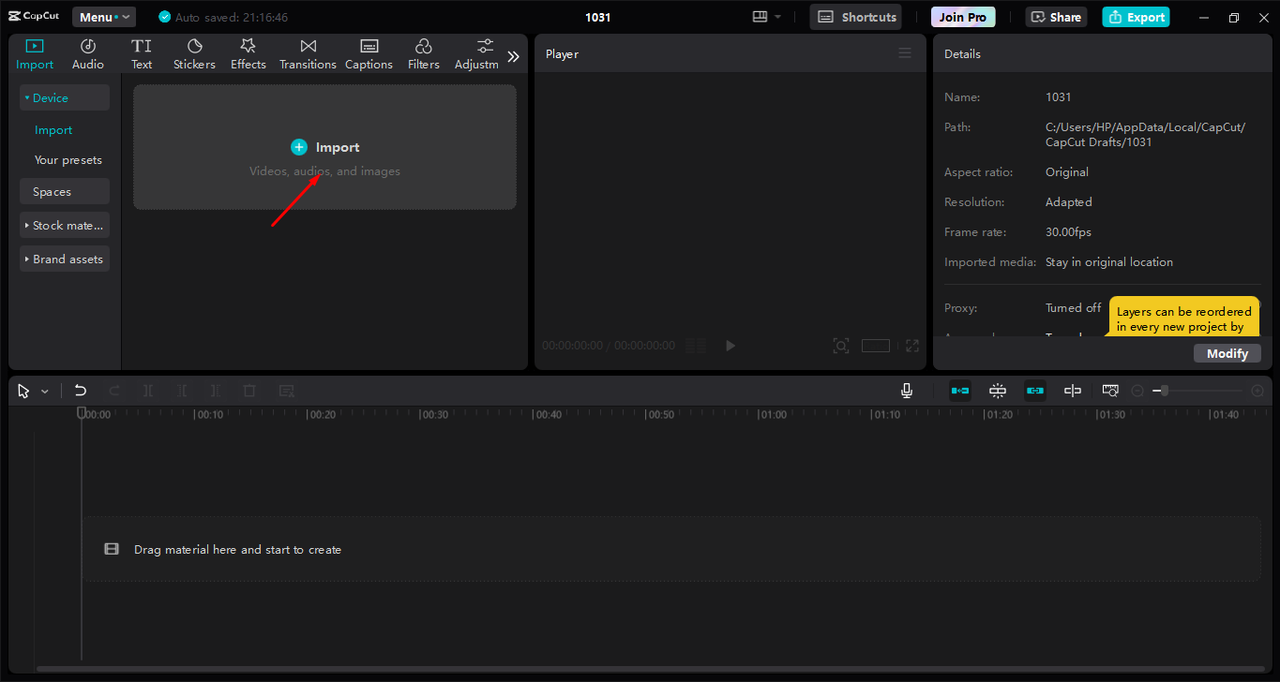The height and width of the screenshot is (682, 1280).
Task: Click the 'Stay in original location' value
Action: [x=1110, y=262]
